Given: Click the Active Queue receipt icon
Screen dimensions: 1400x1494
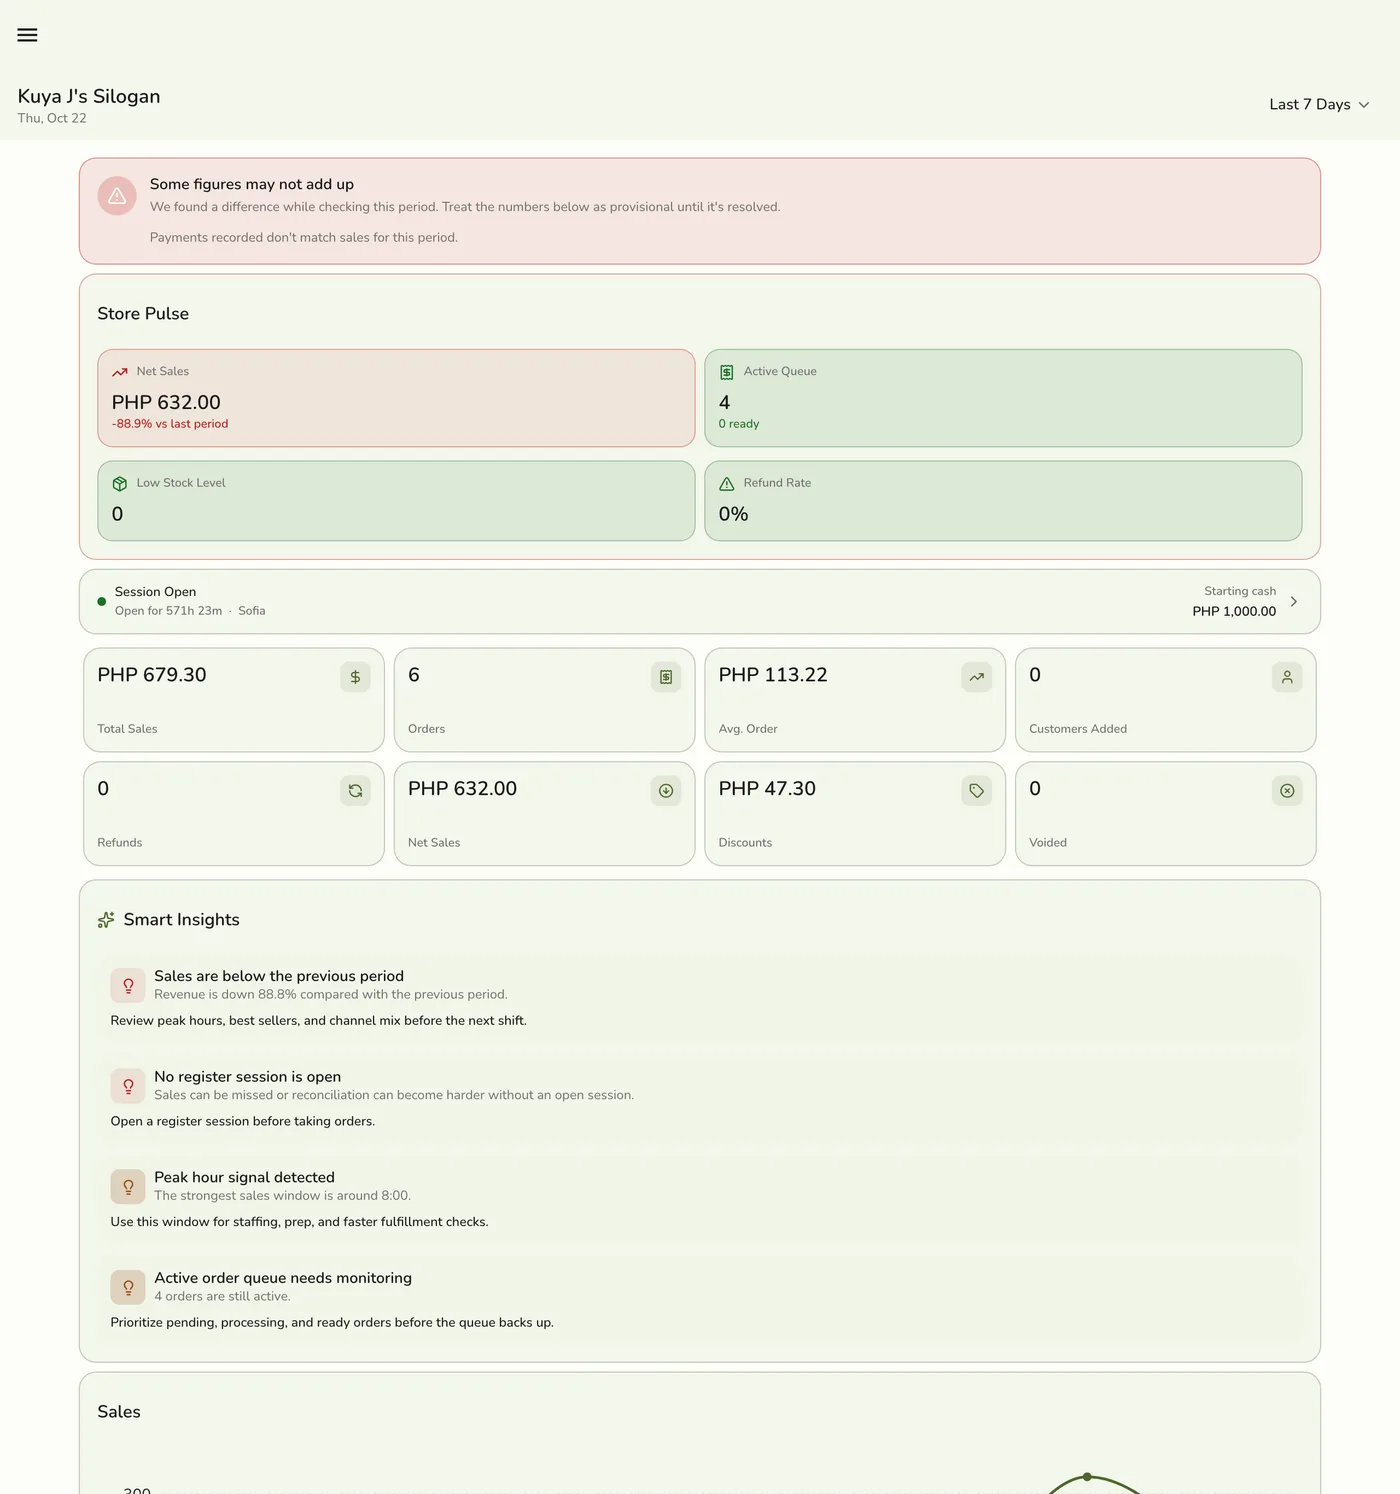Looking at the screenshot, I should [727, 372].
